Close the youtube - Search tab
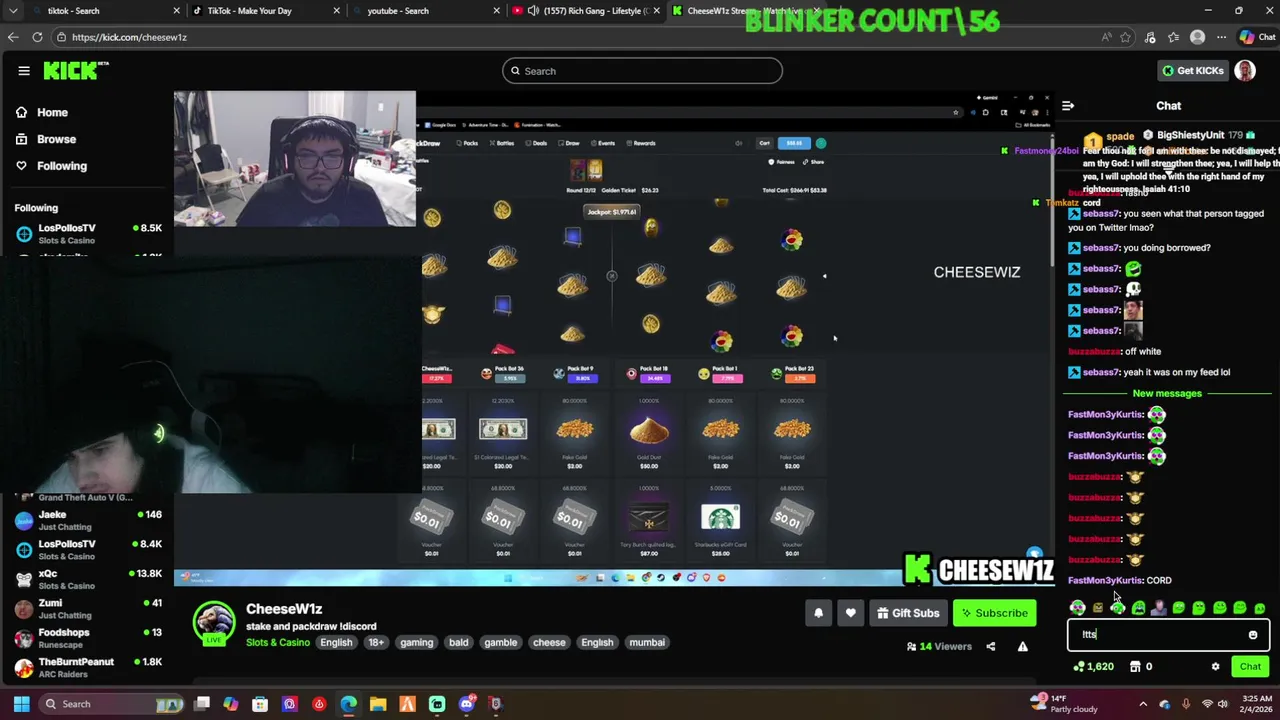Image resolution: width=1280 pixels, height=720 pixels. pyautogui.click(x=497, y=11)
